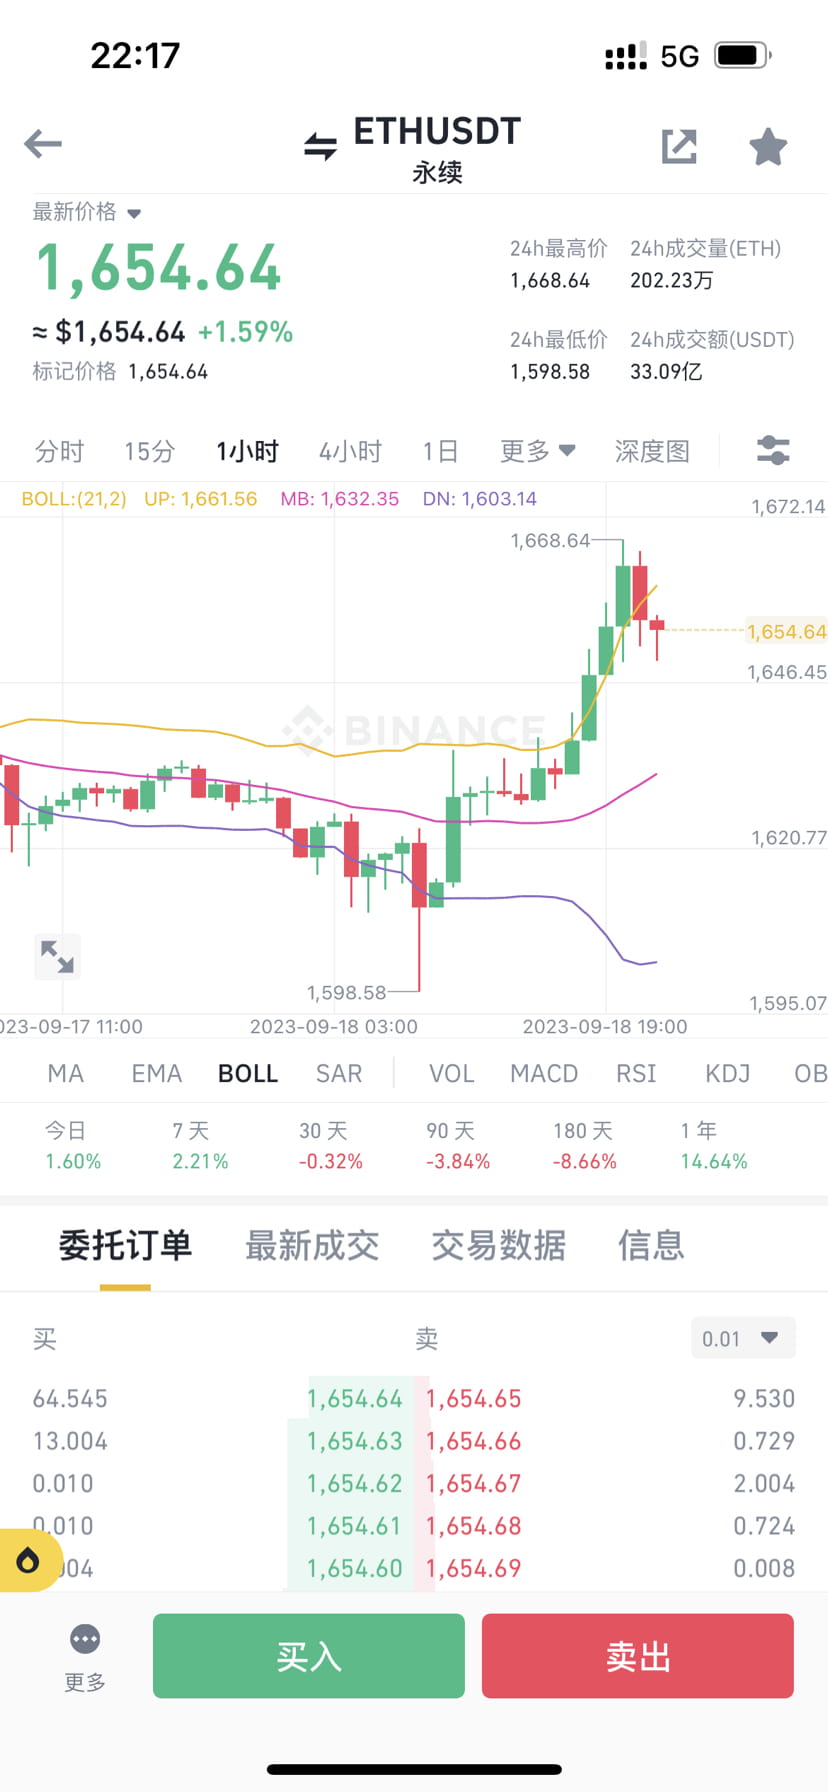Tap the large 1,654.64 latest price
The width and height of the screenshot is (828, 1792).
pos(159,268)
